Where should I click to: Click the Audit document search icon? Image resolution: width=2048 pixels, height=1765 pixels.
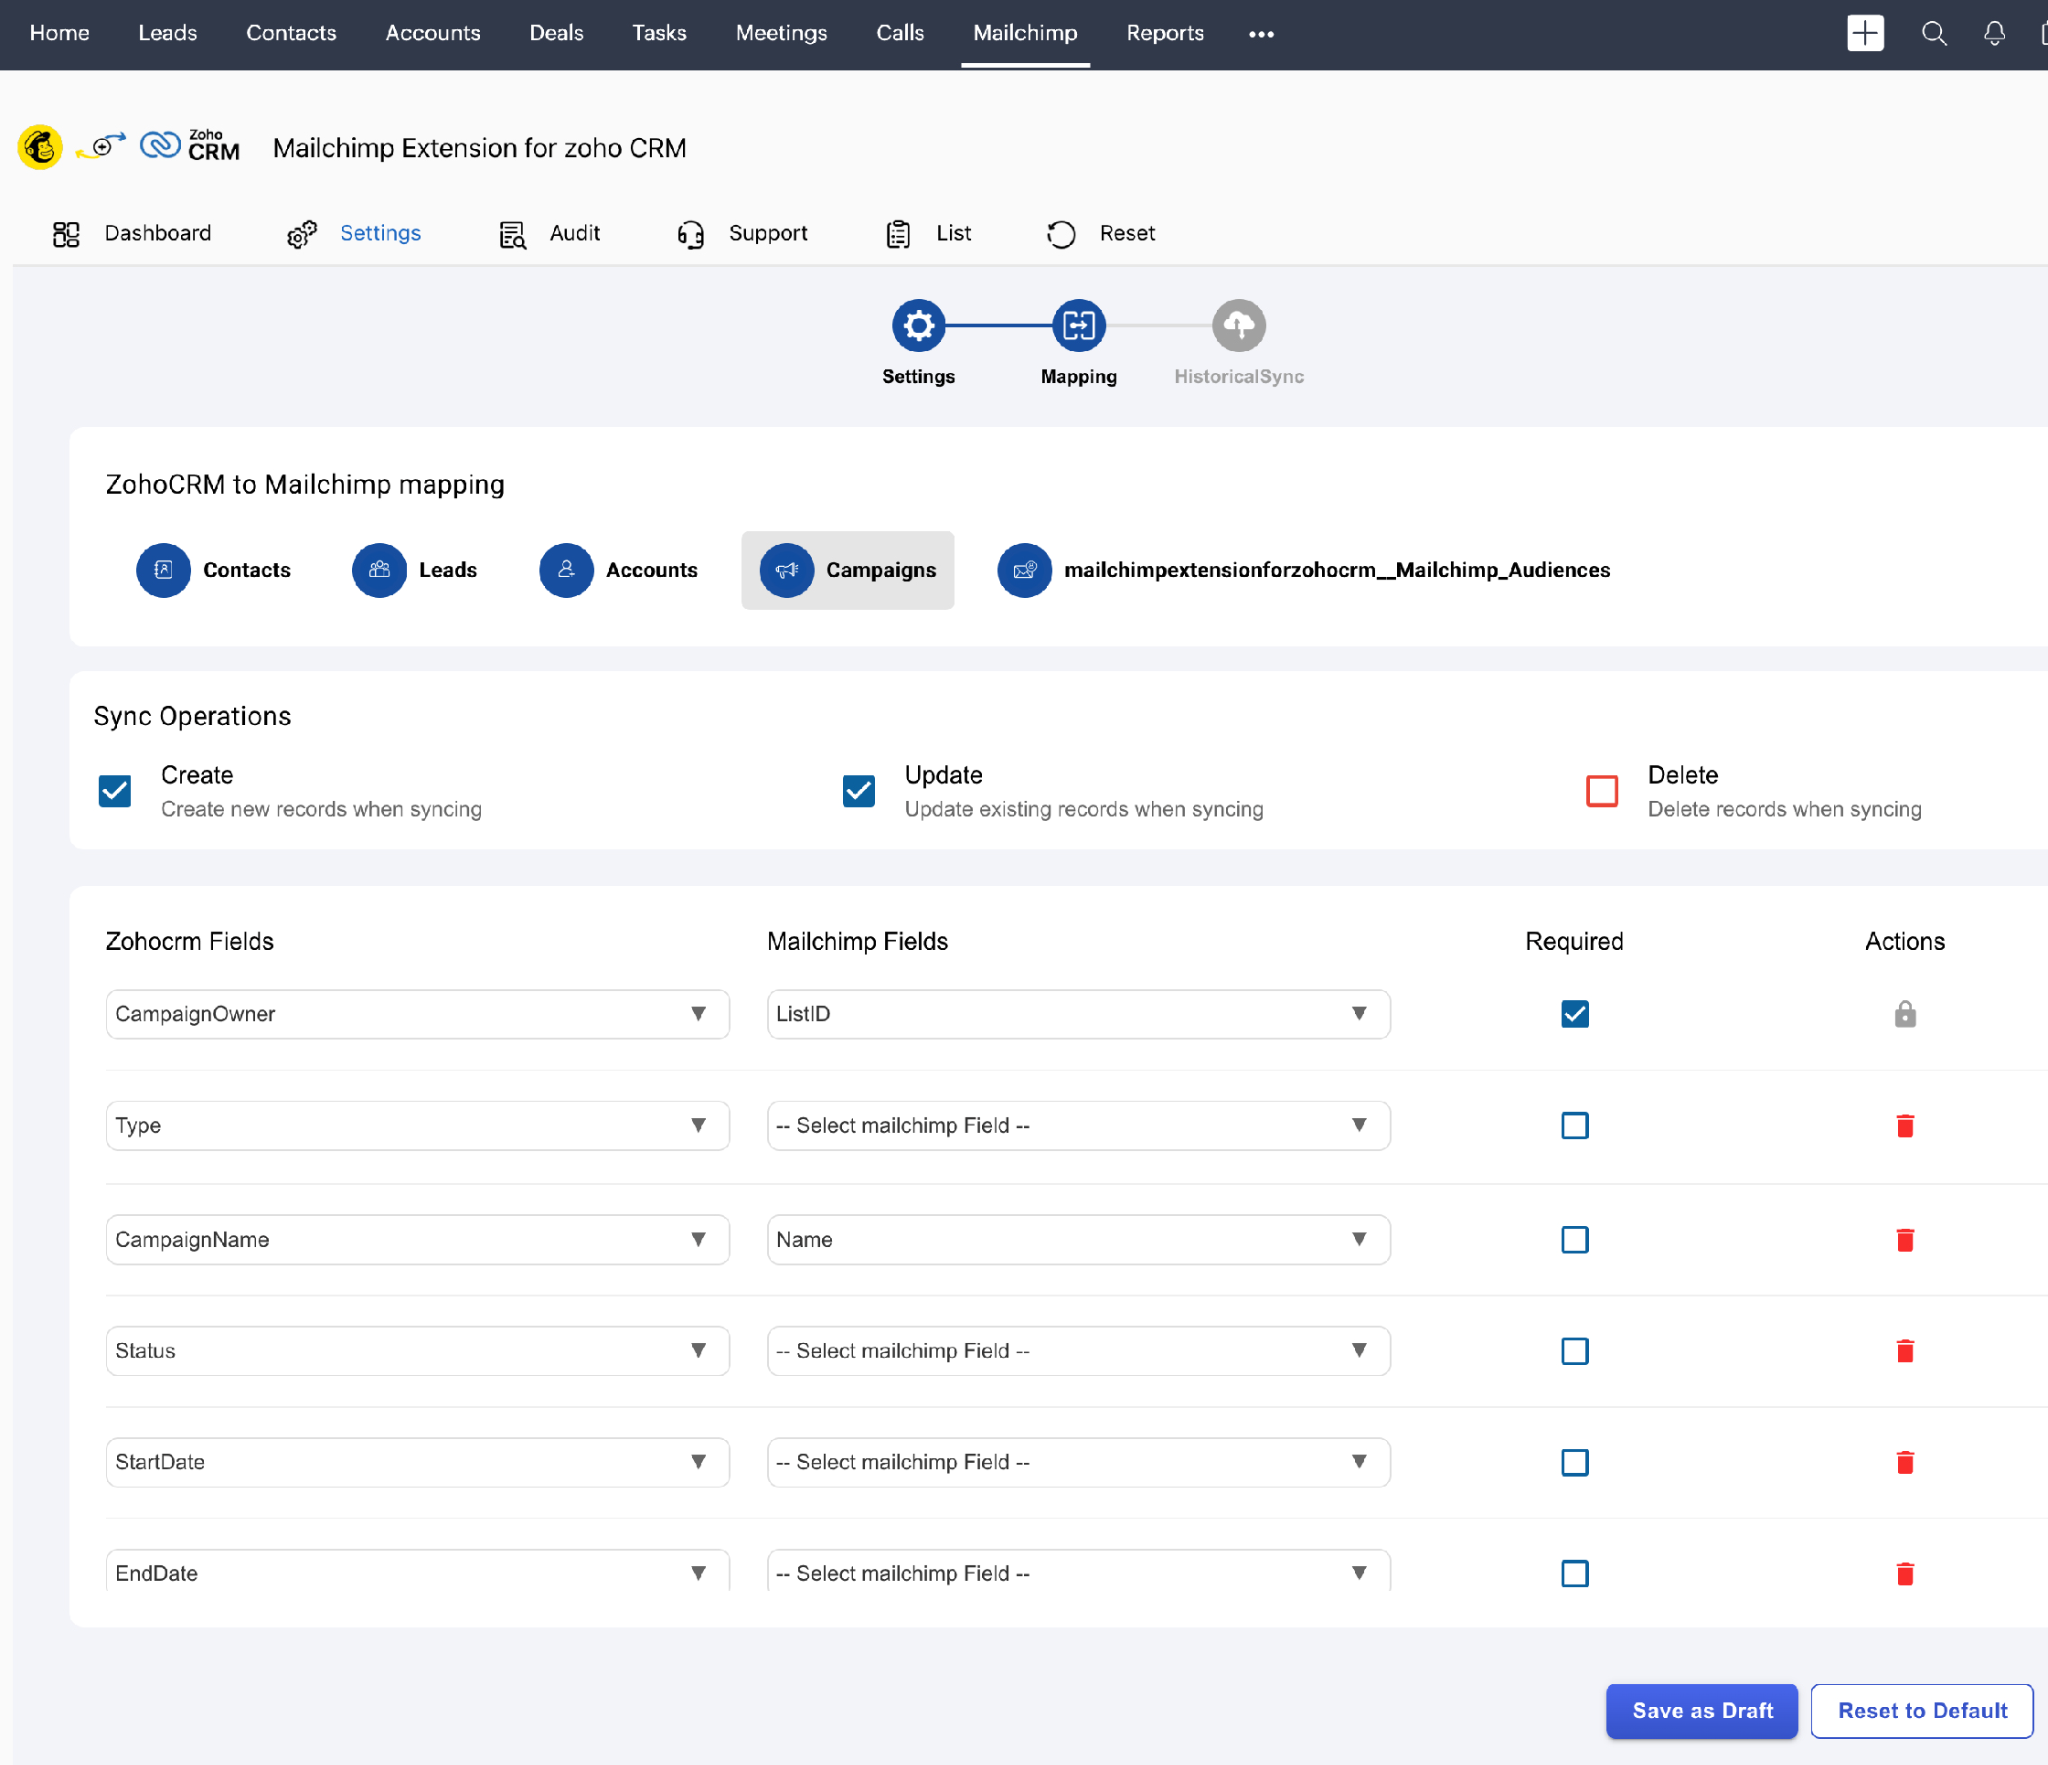(x=512, y=234)
